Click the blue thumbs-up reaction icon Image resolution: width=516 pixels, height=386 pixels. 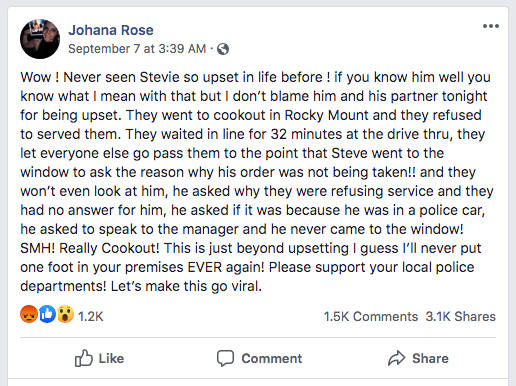47,314
